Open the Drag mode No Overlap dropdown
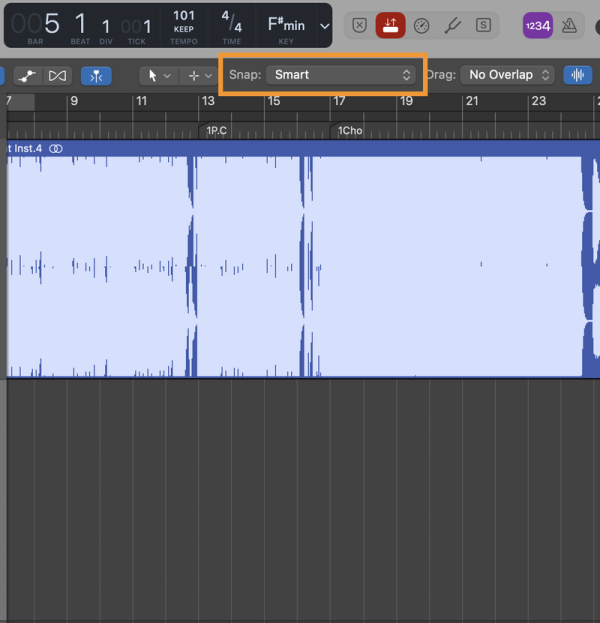Image resolution: width=600 pixels, height=623 pixels. 509,75
